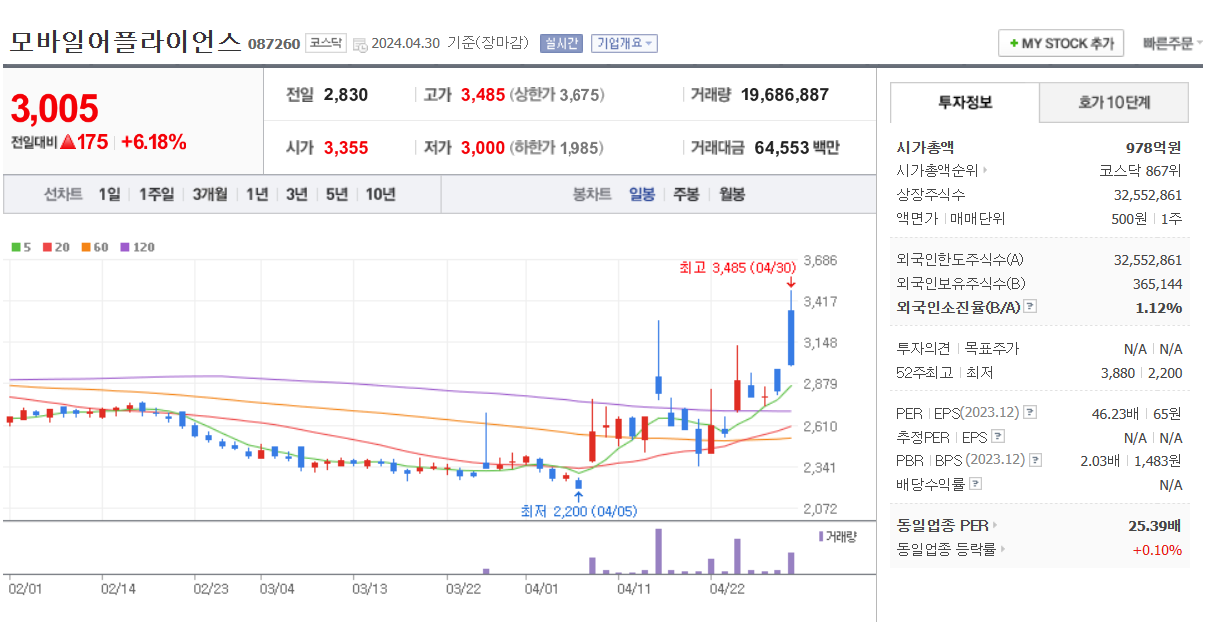The height and width of the screenshot is (622, 1208).
Task: Click the 외국인보유주식수 value 365,144
Action: [x=1158, y=284]
